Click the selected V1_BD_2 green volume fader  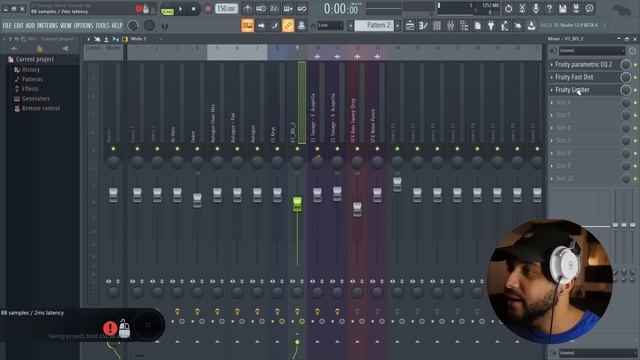coord(297,204)
